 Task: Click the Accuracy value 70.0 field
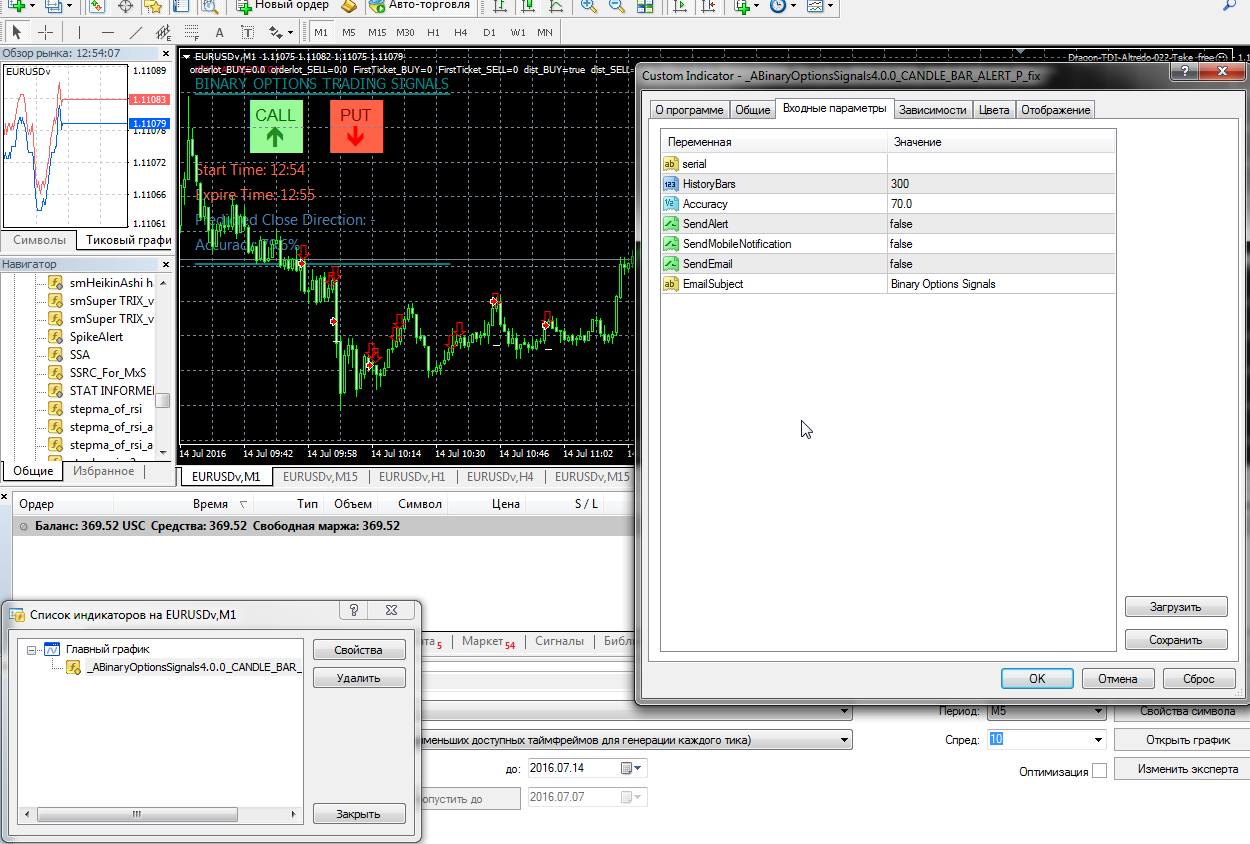pyautogui.click(x=1000, y=204)
